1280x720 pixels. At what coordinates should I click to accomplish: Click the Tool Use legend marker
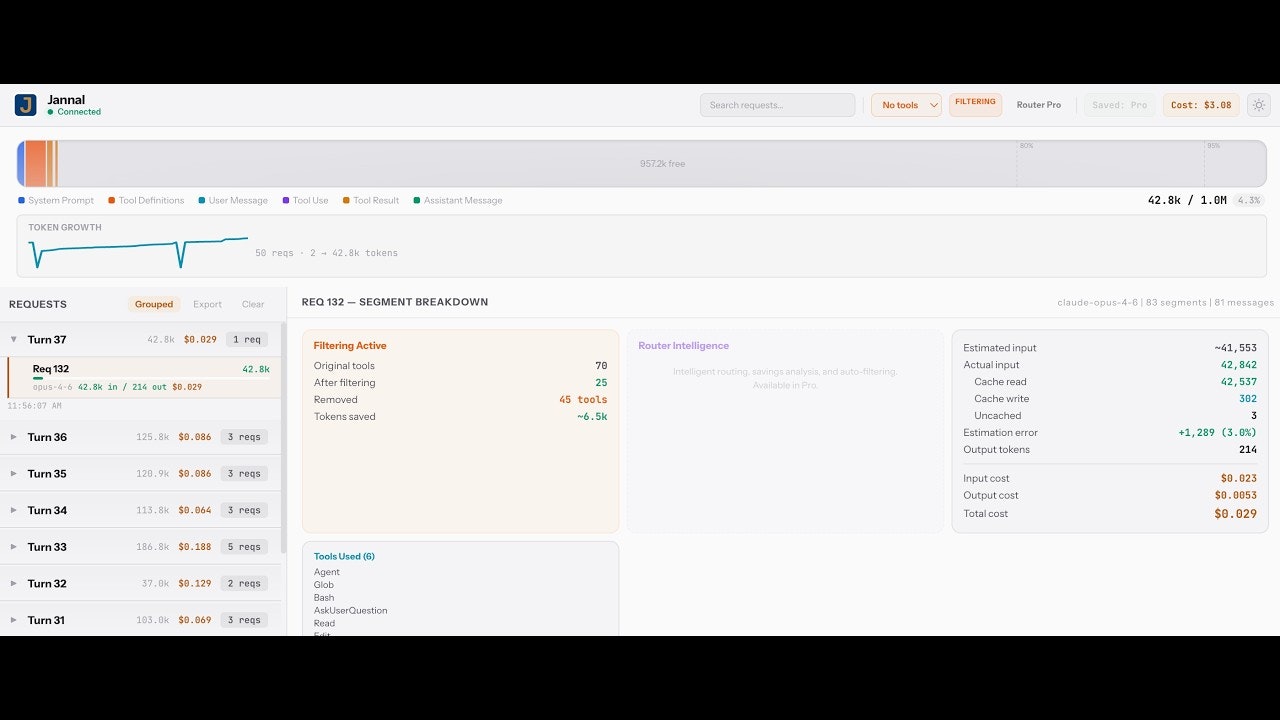283,200
